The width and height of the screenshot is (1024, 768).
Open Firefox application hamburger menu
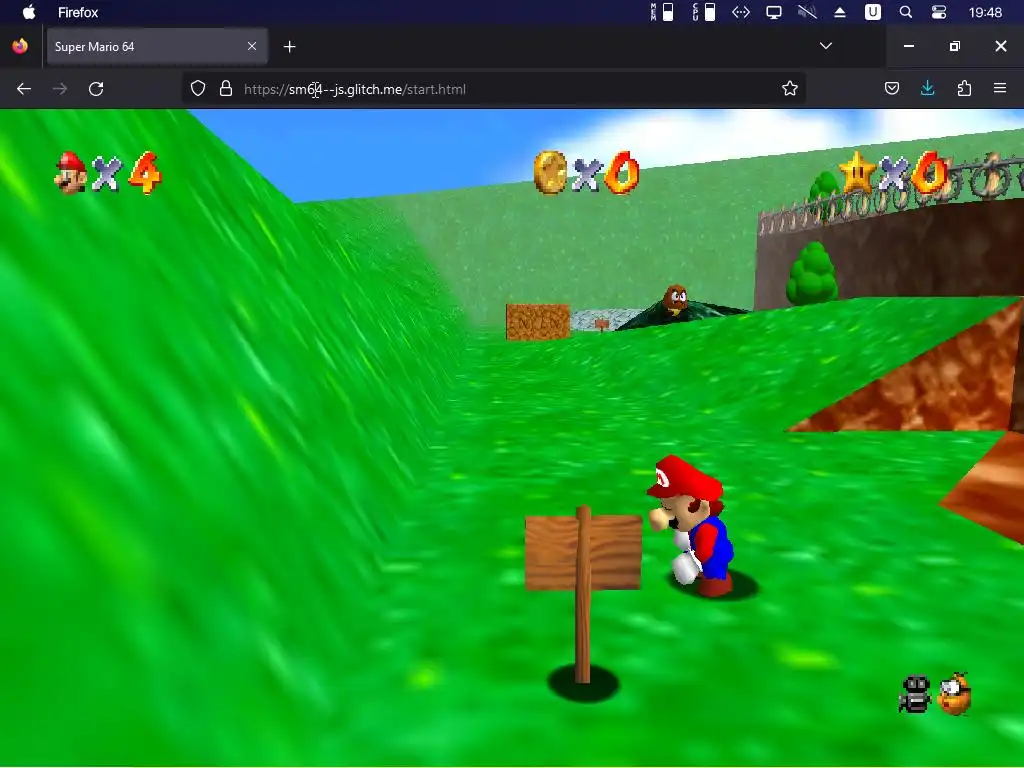pos(1000,88)
